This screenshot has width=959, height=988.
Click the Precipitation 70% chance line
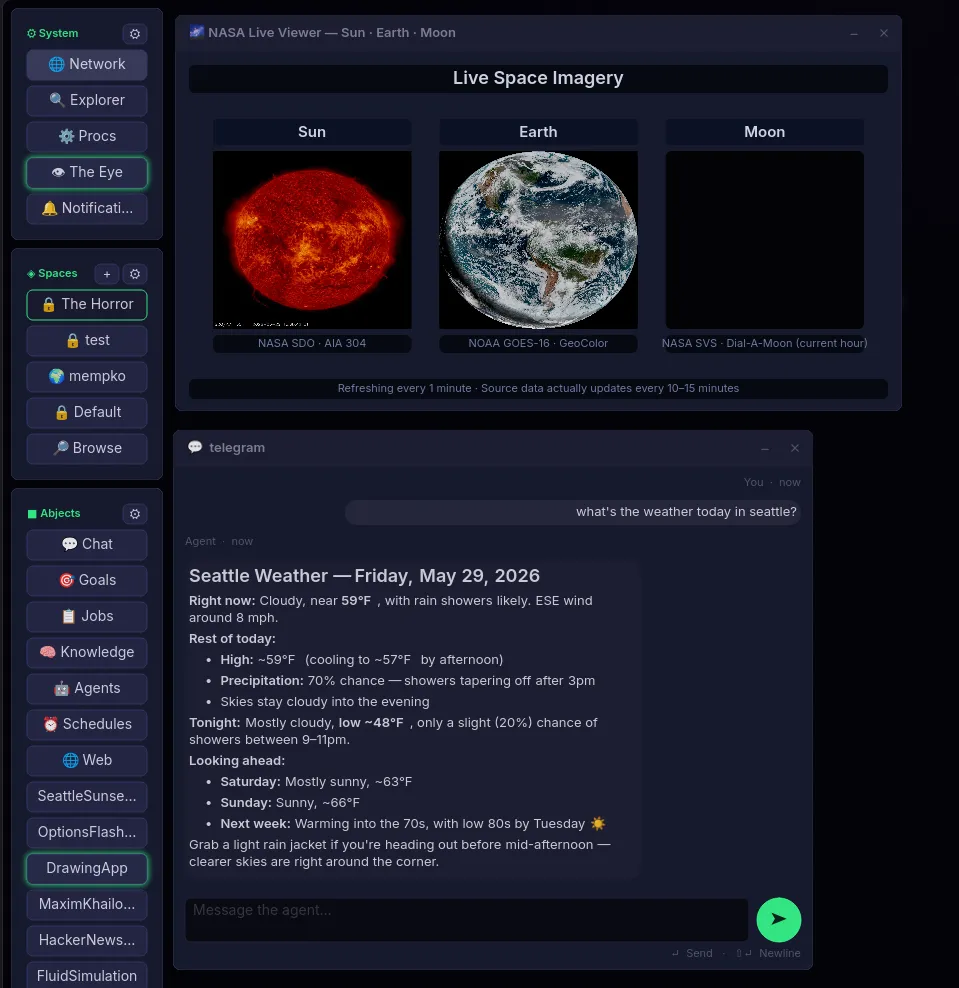407,681
